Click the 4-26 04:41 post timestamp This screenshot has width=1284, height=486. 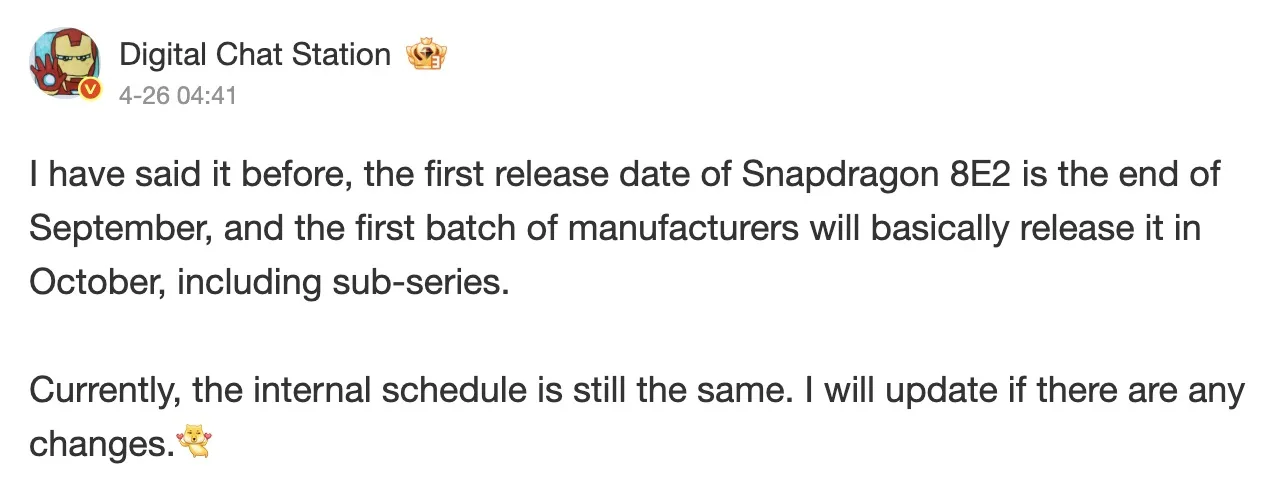tap(178, 96)
